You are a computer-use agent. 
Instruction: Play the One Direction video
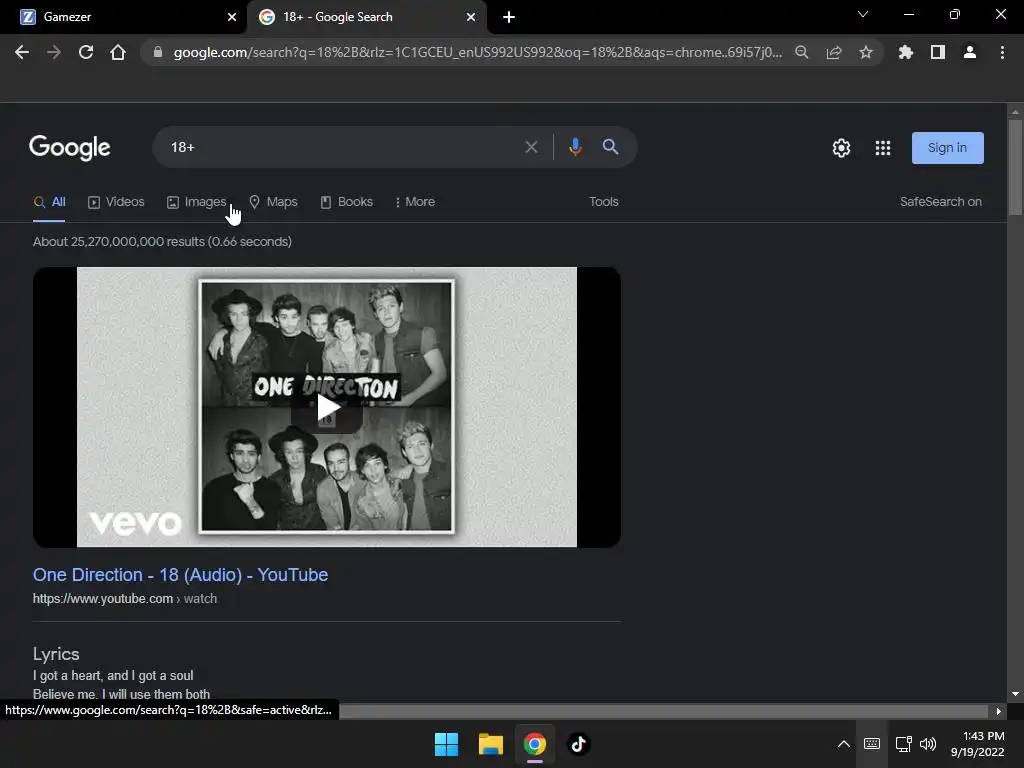click(327, 408)
